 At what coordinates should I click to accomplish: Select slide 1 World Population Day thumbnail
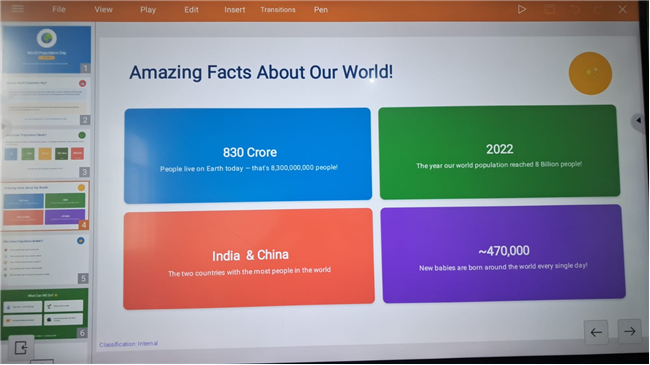click(46, 49)
